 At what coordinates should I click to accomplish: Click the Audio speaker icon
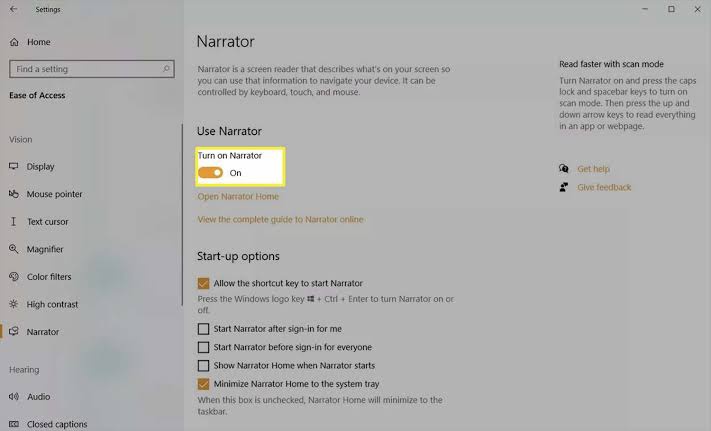pos(14,397)
